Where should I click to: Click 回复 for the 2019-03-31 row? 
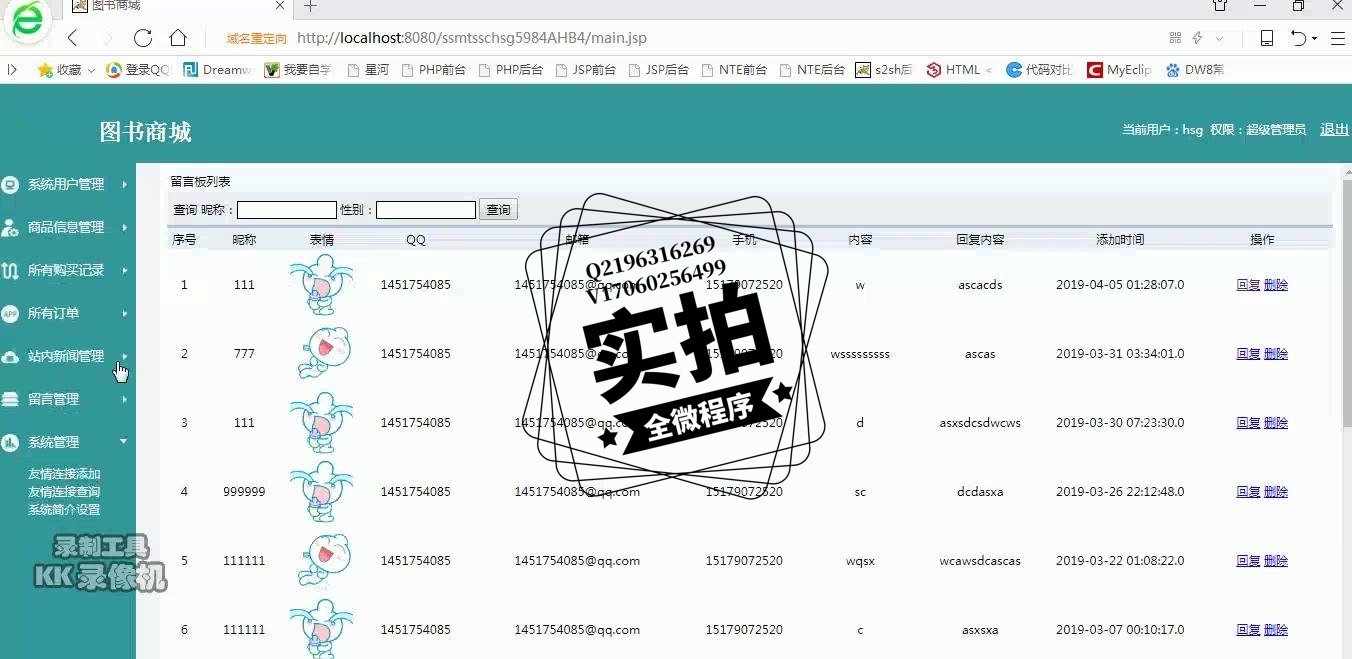coord(1248,354)
